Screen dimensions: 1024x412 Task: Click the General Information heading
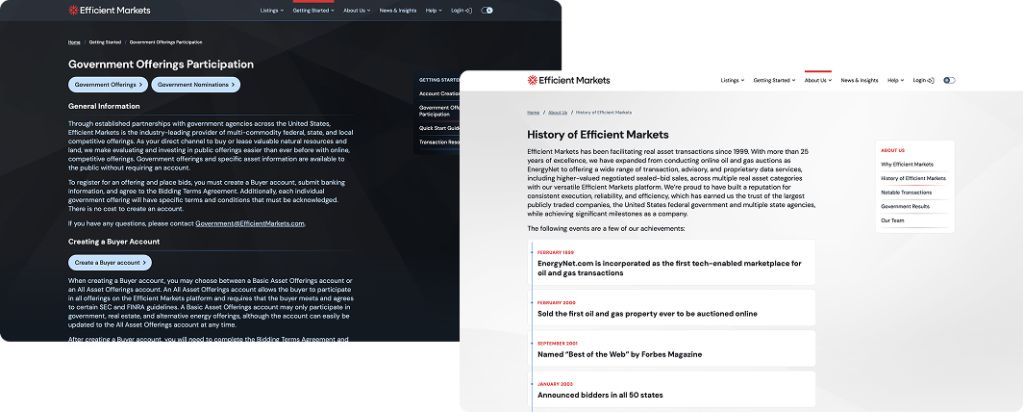(104, 106)
